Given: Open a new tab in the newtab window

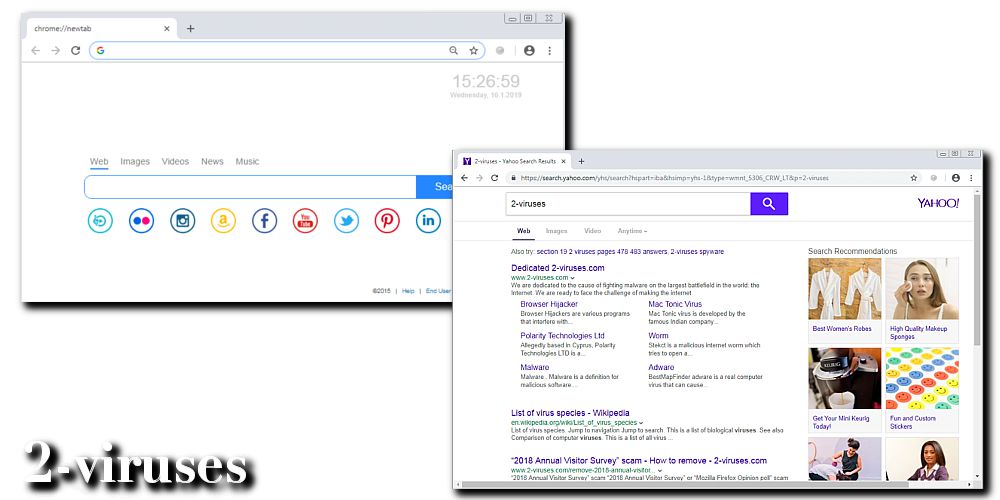Looking at the screenshot, I should pyautogui.click(x=190, y=29).
